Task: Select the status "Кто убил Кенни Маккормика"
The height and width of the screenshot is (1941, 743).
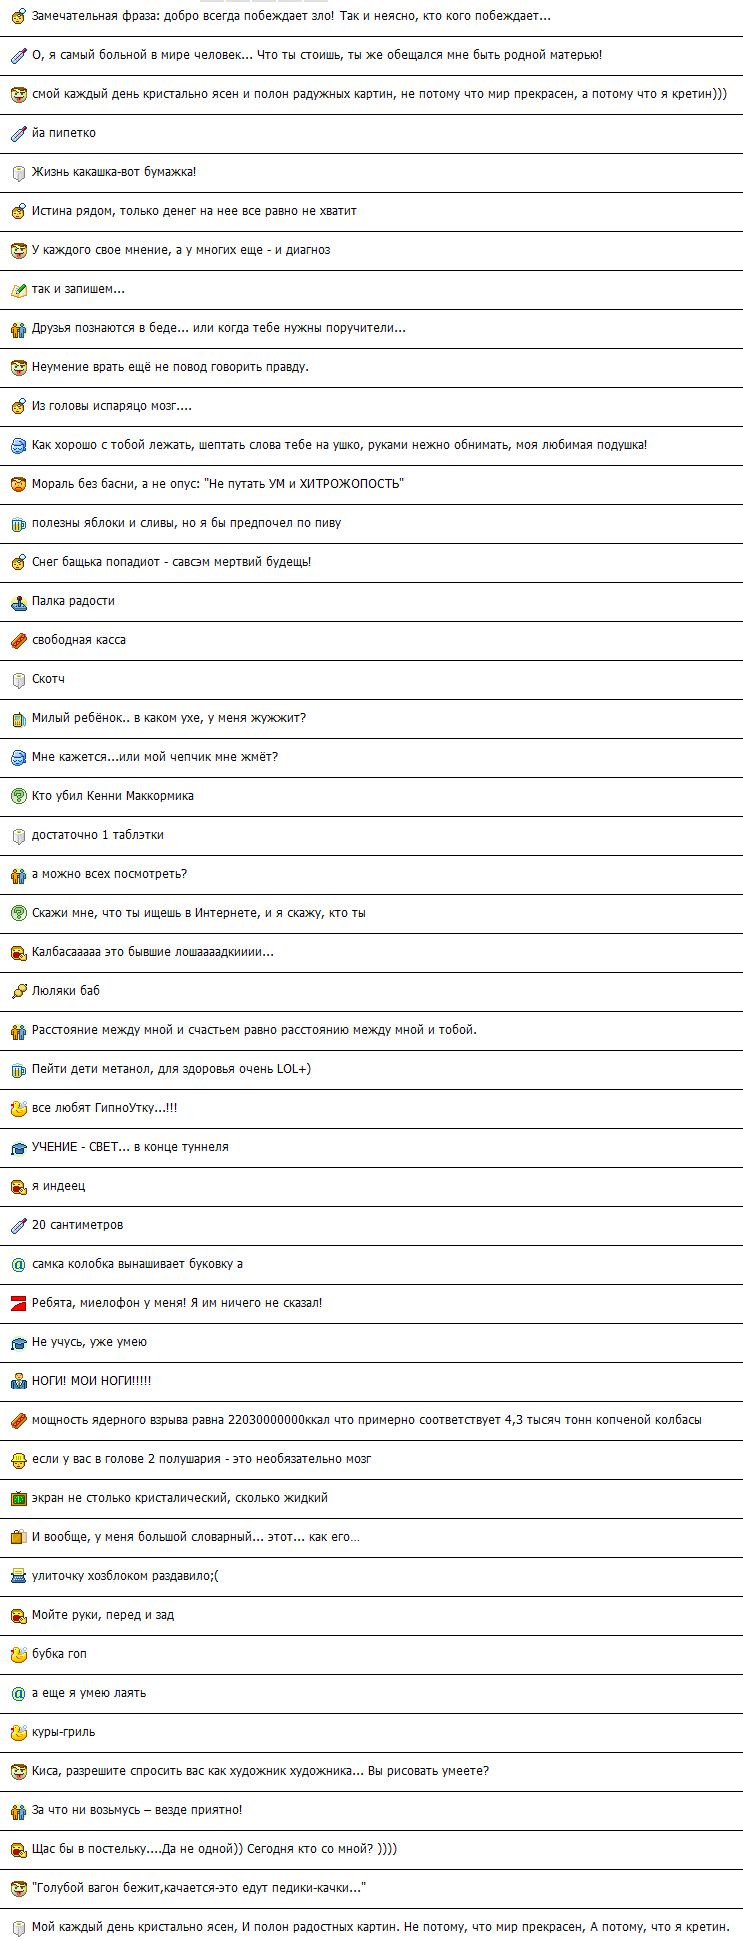Action: click(x=113, y=796)
